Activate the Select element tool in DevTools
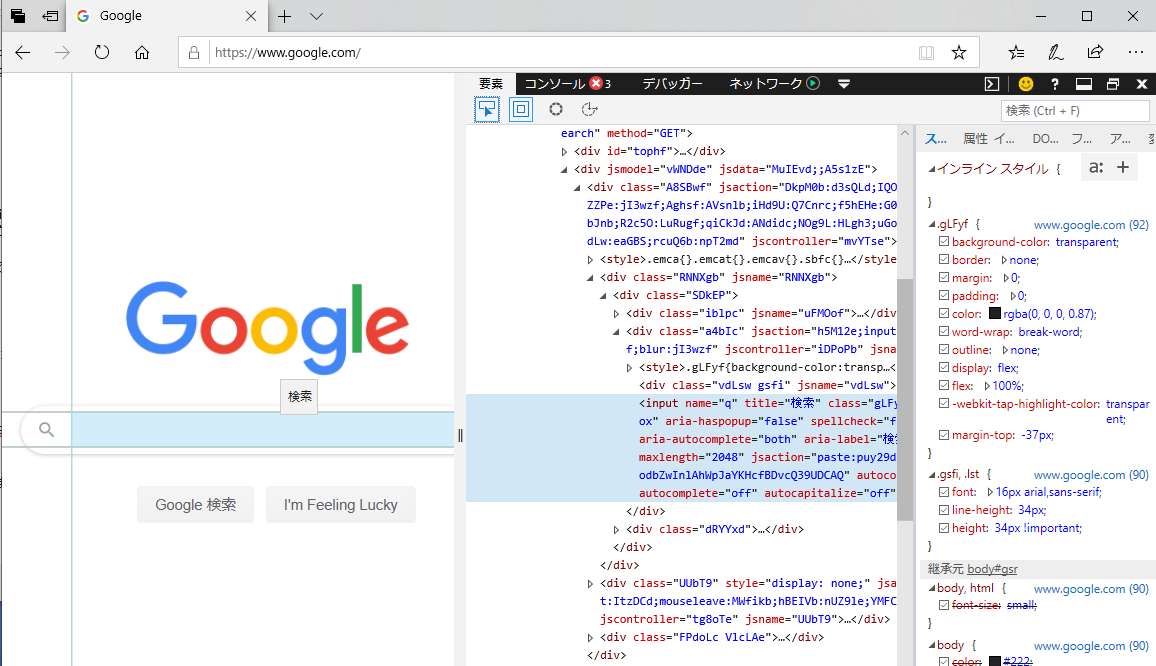 point(487,109)
